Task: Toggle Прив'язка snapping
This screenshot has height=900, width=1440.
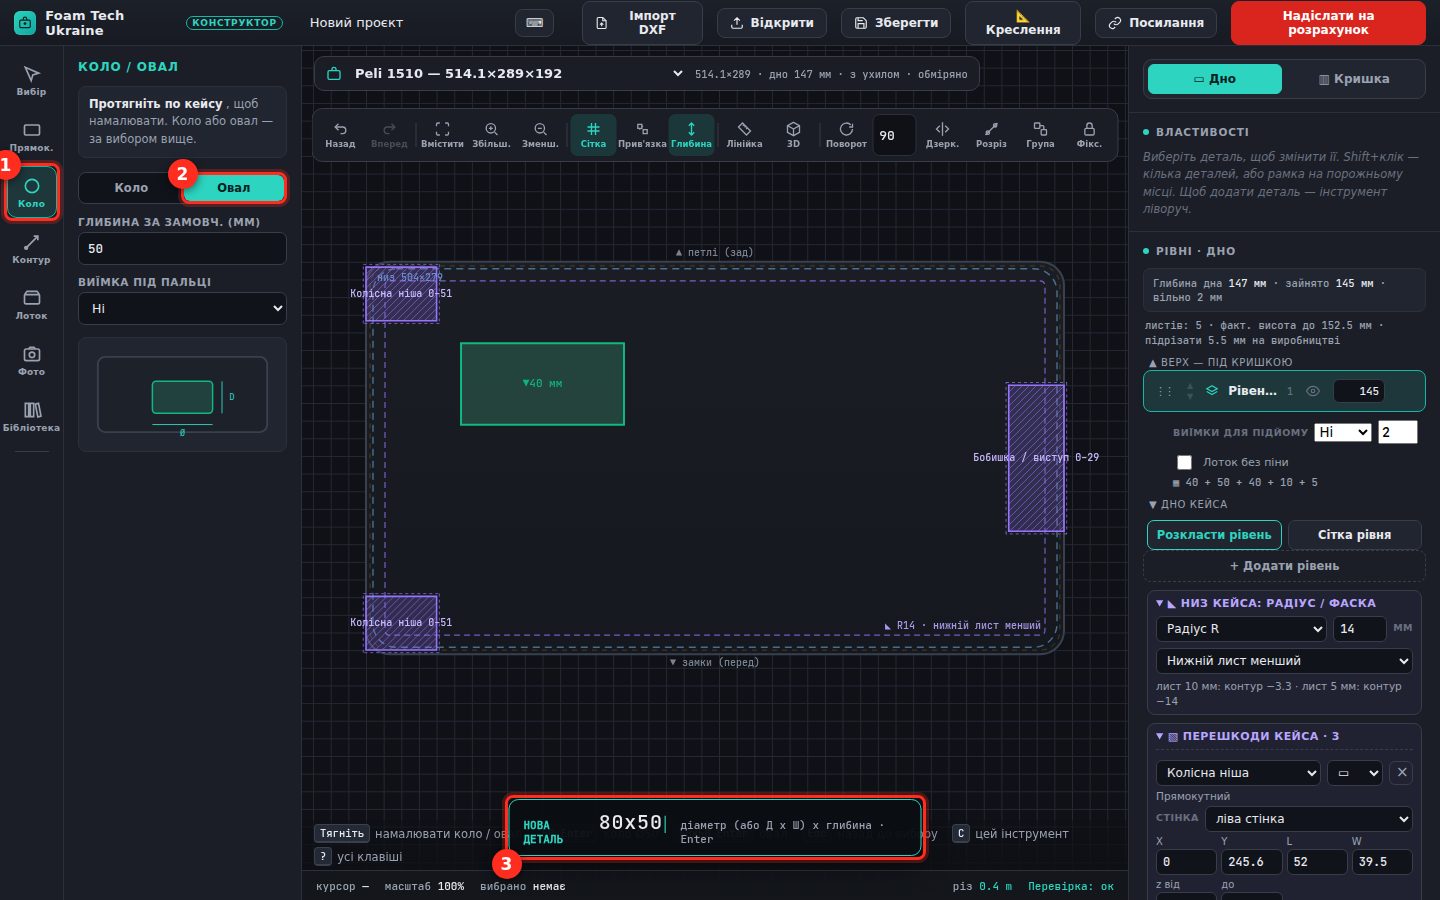Action: point(642,135)
